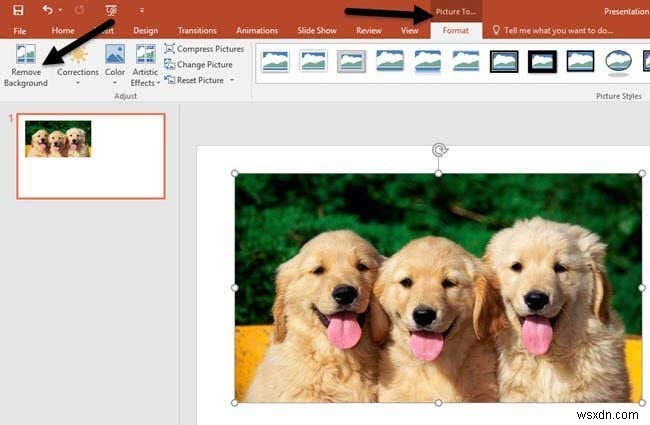Apply the first picture style in the gallery
Viewport: 650px width, 425px height.
click(x=274, y=61)
